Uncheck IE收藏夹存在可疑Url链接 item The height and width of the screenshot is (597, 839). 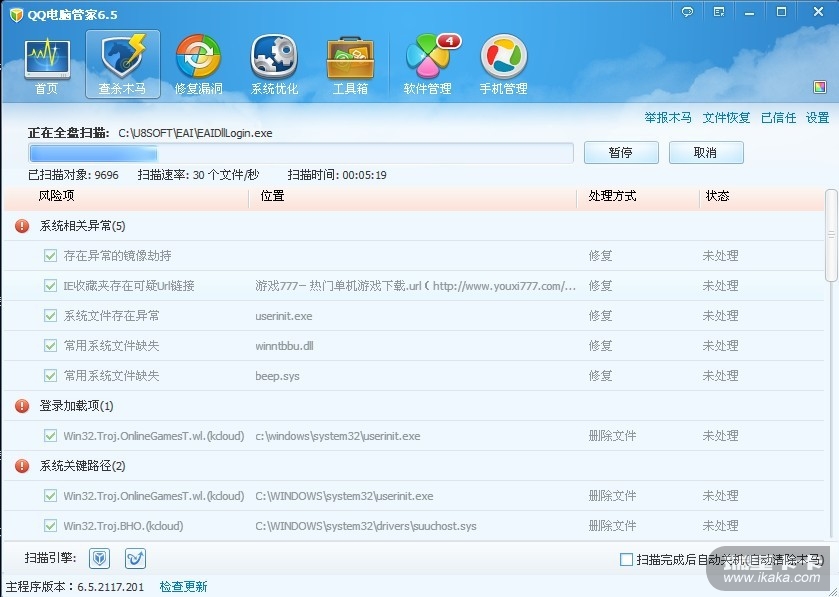coord(50,286)
